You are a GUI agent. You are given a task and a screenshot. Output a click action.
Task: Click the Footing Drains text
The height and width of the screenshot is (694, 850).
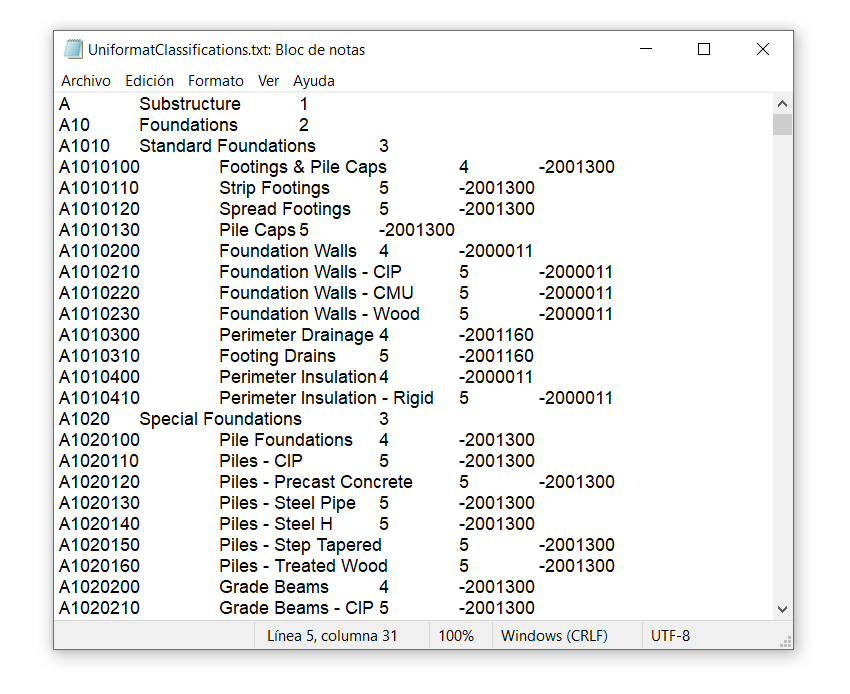tap(277, 356)
